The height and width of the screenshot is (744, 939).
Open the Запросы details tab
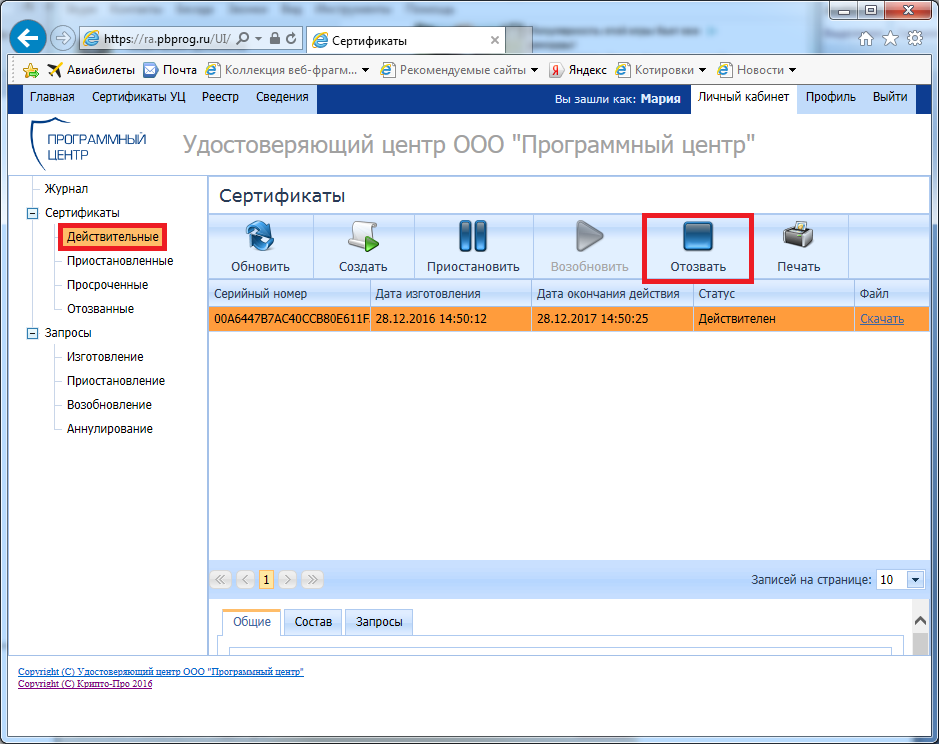coord(379,622)
